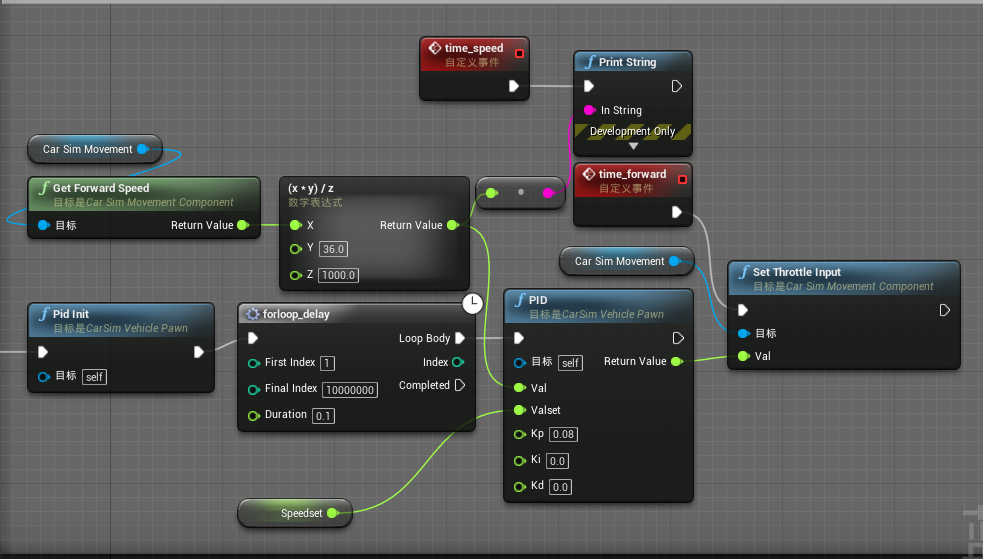Select the Set Throttle Input node title
Screen dimensions: 983x559
pos(797,272)
